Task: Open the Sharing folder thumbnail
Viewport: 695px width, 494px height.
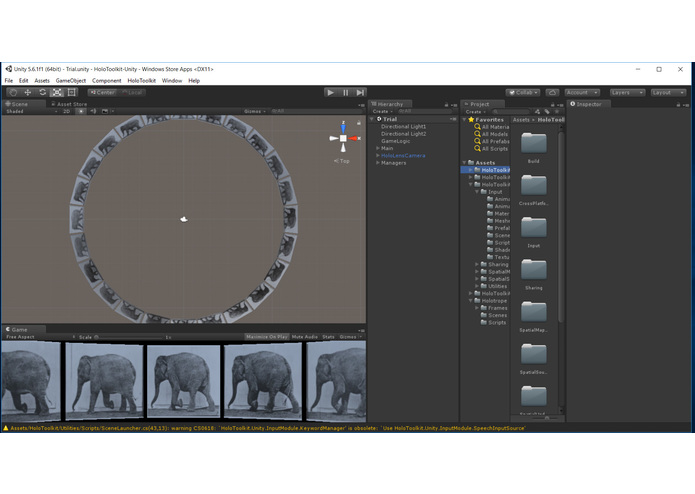Action: tap(534, 269)
